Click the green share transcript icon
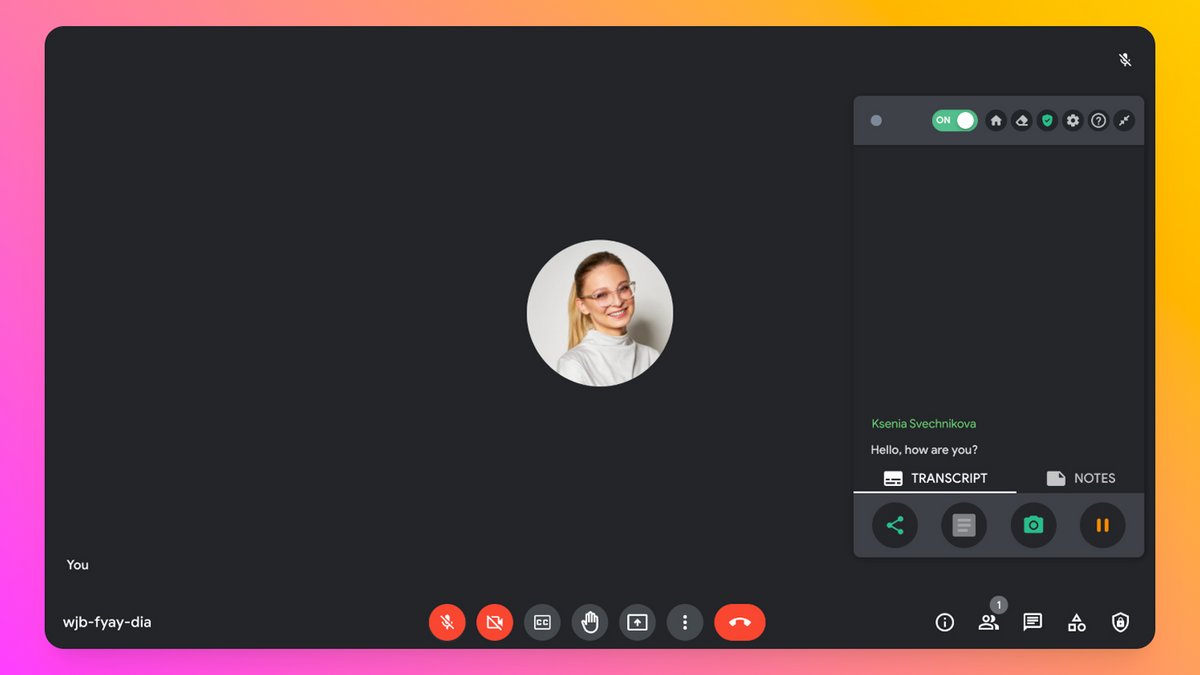 [895, 525]
